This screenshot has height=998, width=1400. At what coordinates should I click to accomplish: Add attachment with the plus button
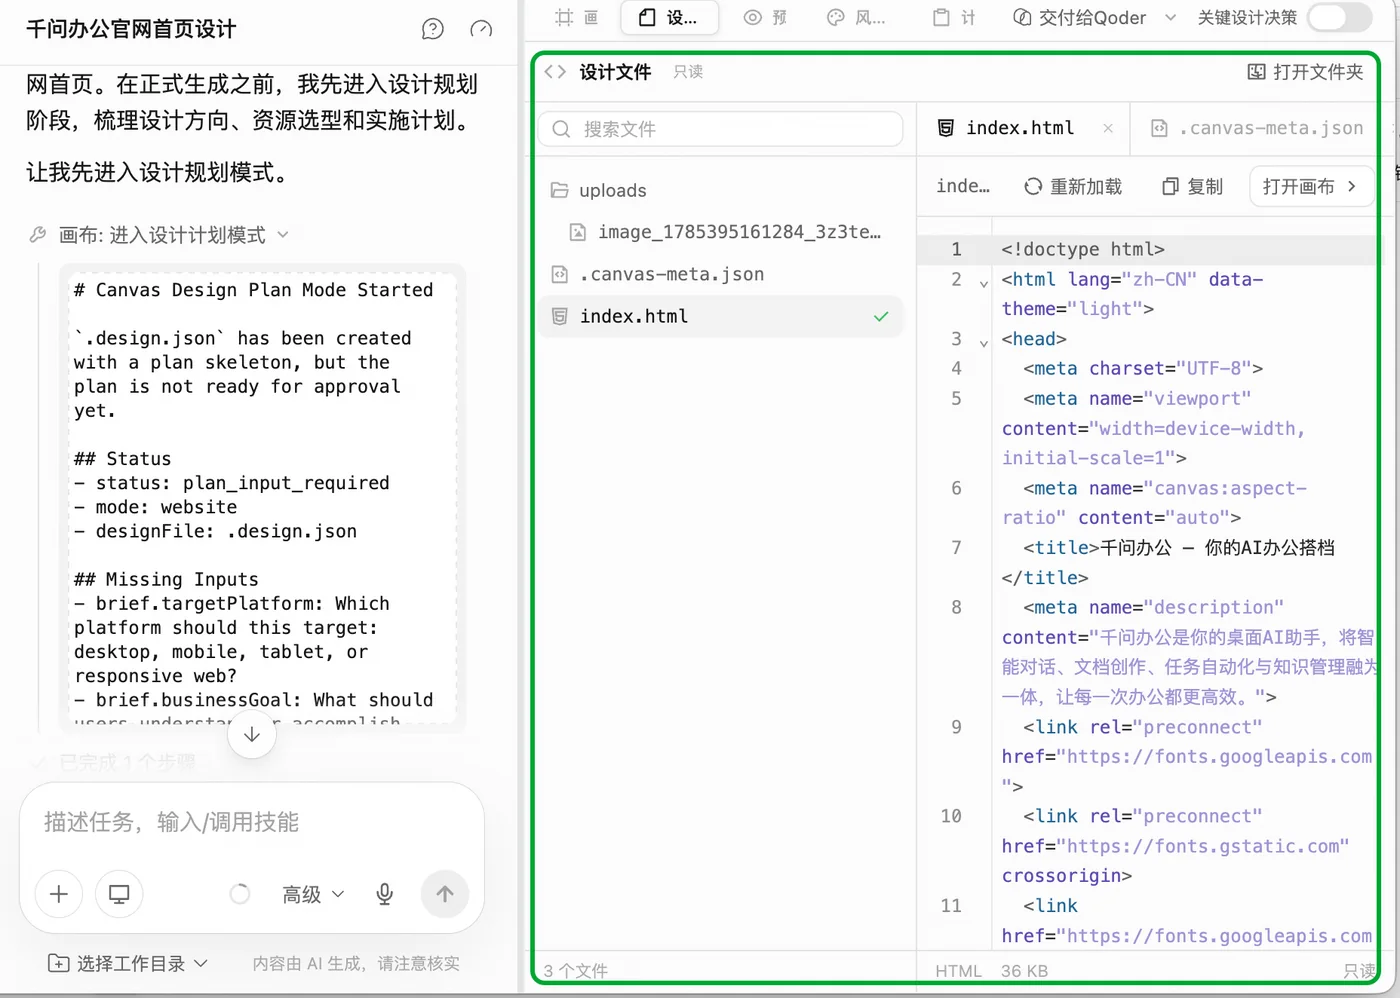[59, 894]
